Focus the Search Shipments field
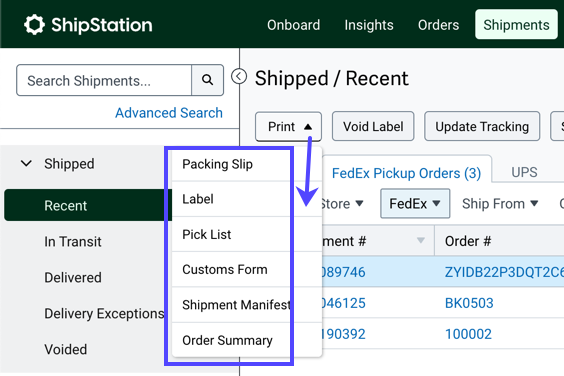This screenshot has height=376, width=564. 104,80
